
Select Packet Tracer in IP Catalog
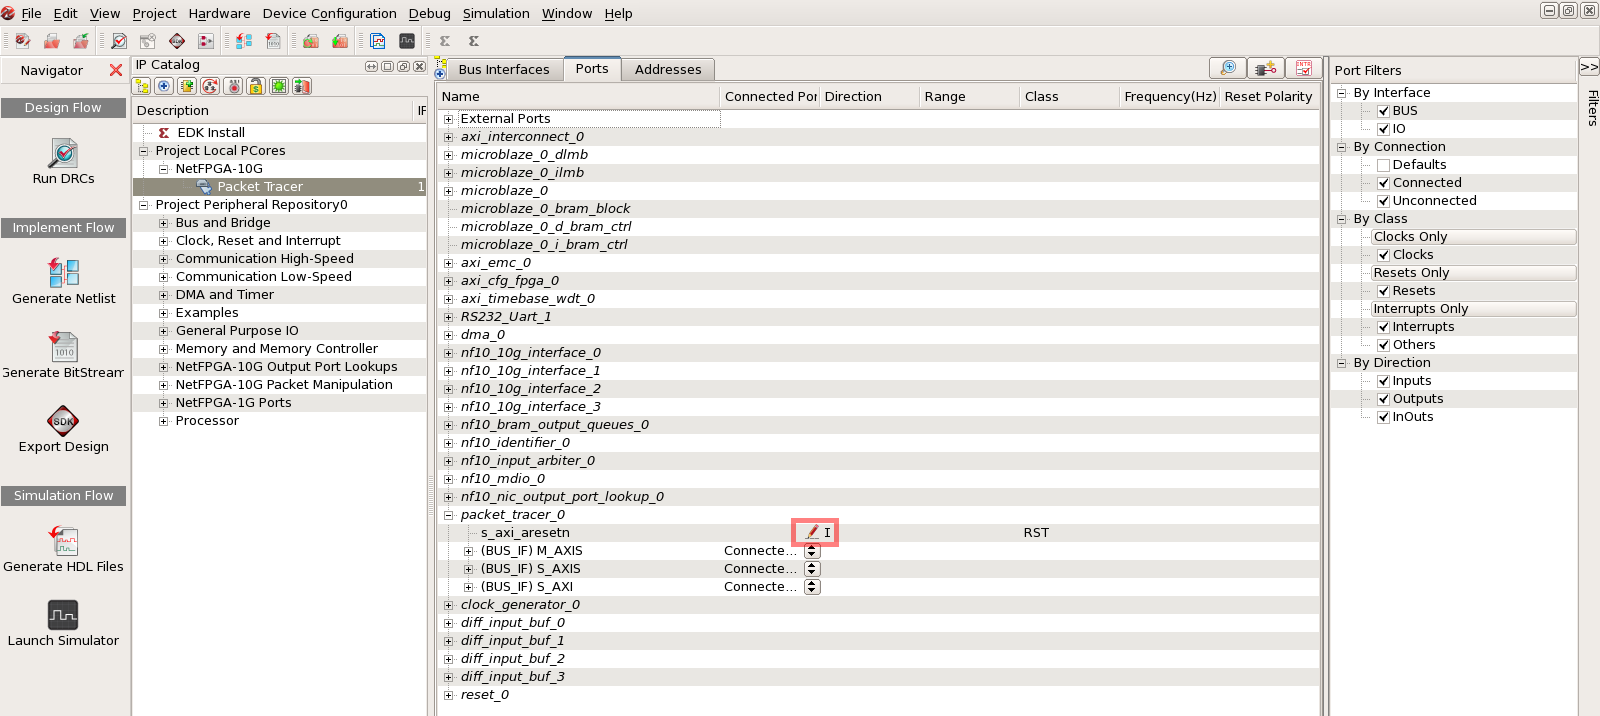pyautogui.click(x=259, y=187)
